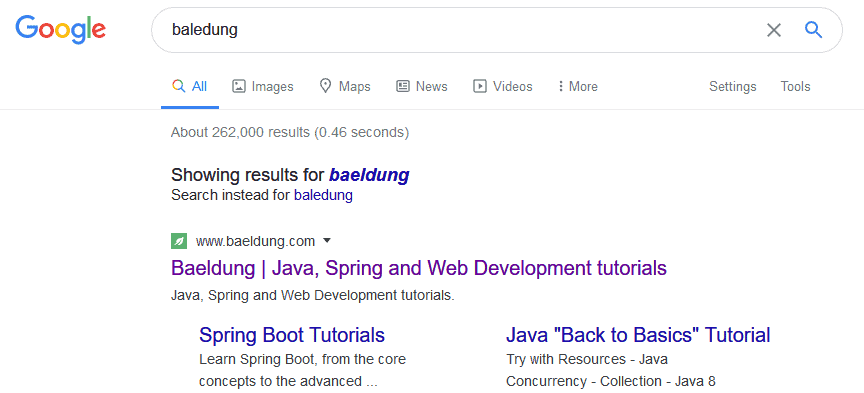Open Baeldung Java, Spring tutorials result
The image size is (864, 393).
point(419,268)
